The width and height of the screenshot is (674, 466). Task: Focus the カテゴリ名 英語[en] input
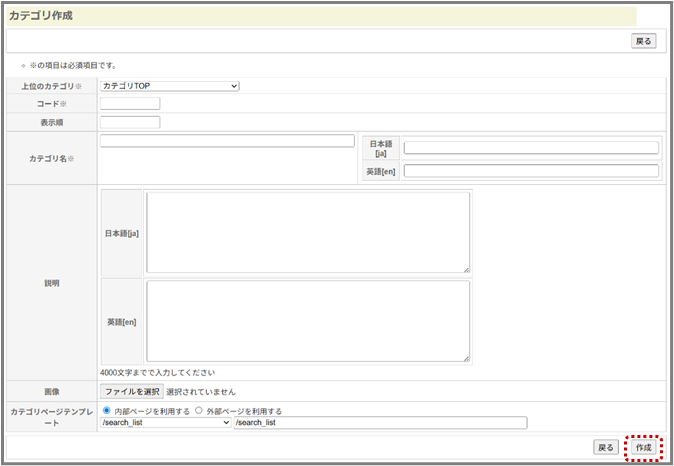pos(531,171)
